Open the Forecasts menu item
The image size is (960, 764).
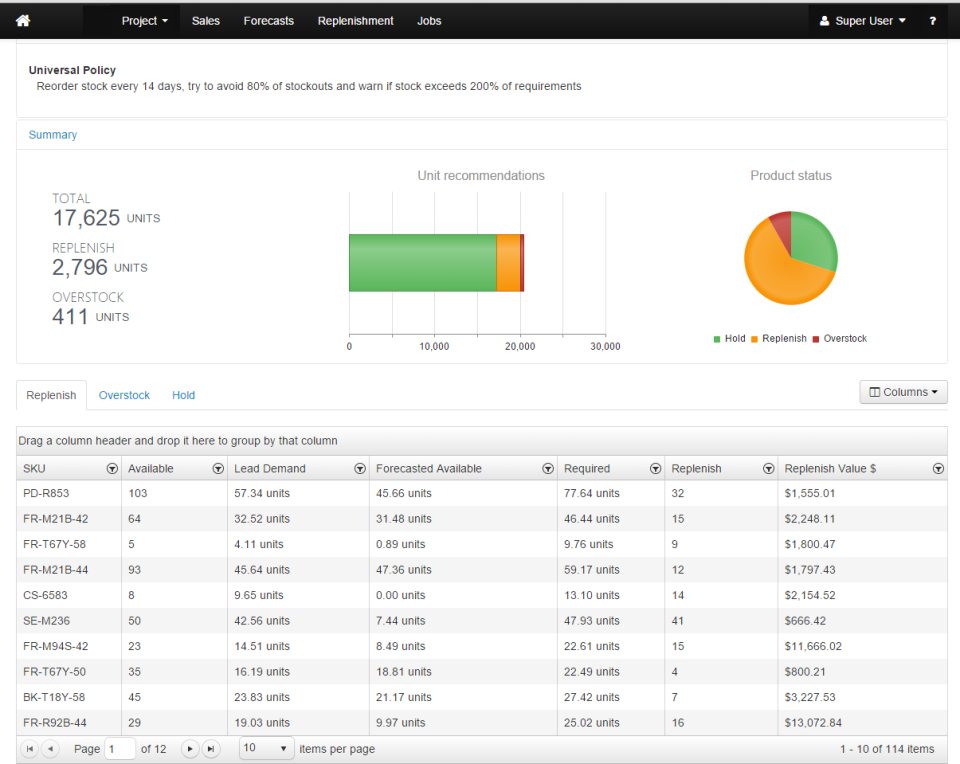(x=269, y=21)
